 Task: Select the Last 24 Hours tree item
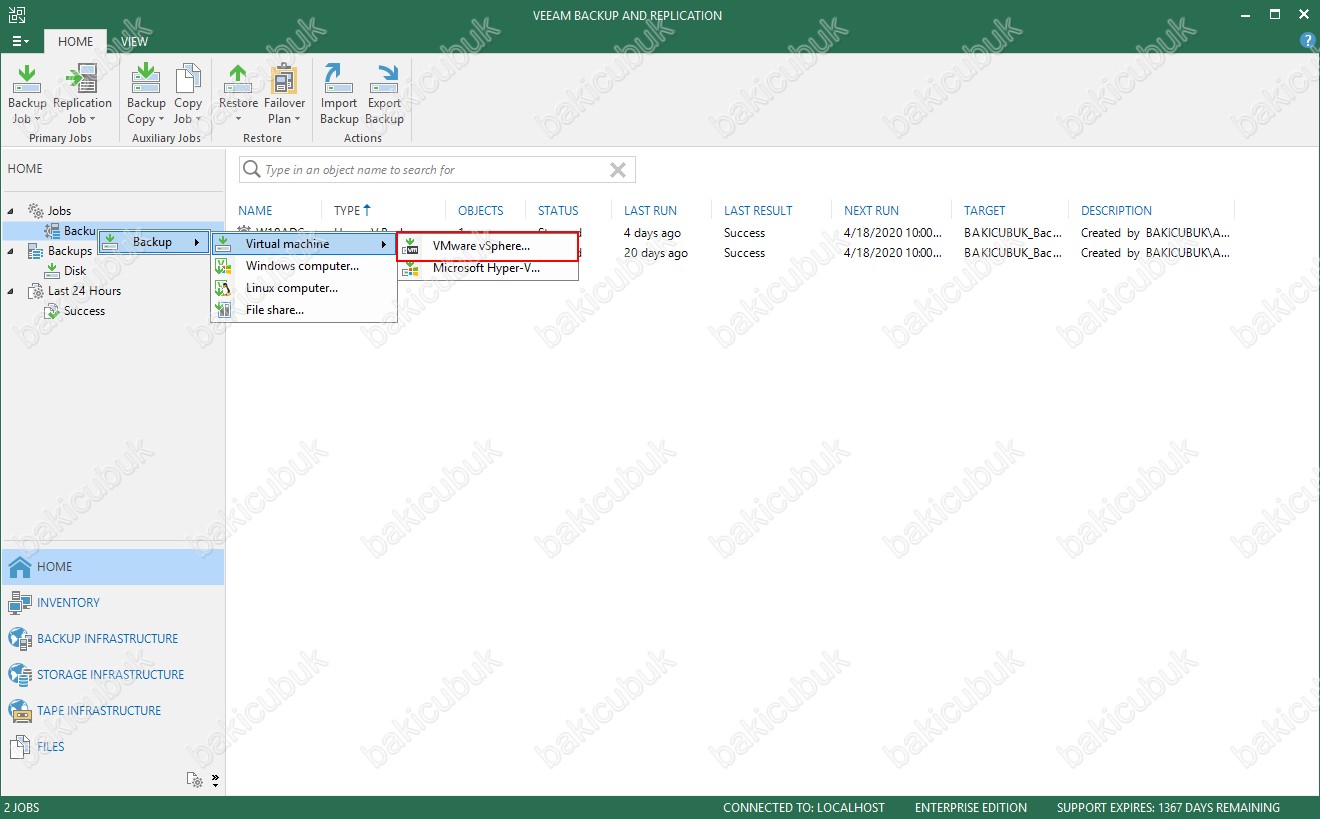click(74, 291)
